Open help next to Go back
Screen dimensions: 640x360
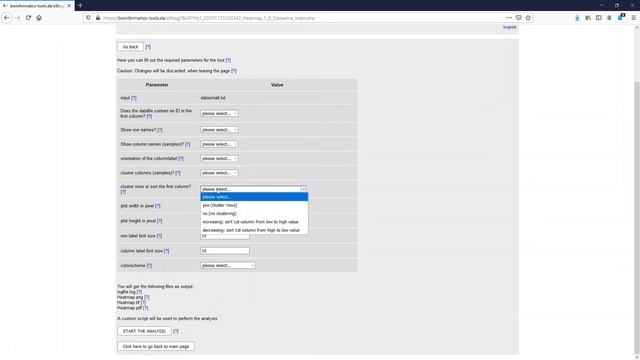point(148,47)
